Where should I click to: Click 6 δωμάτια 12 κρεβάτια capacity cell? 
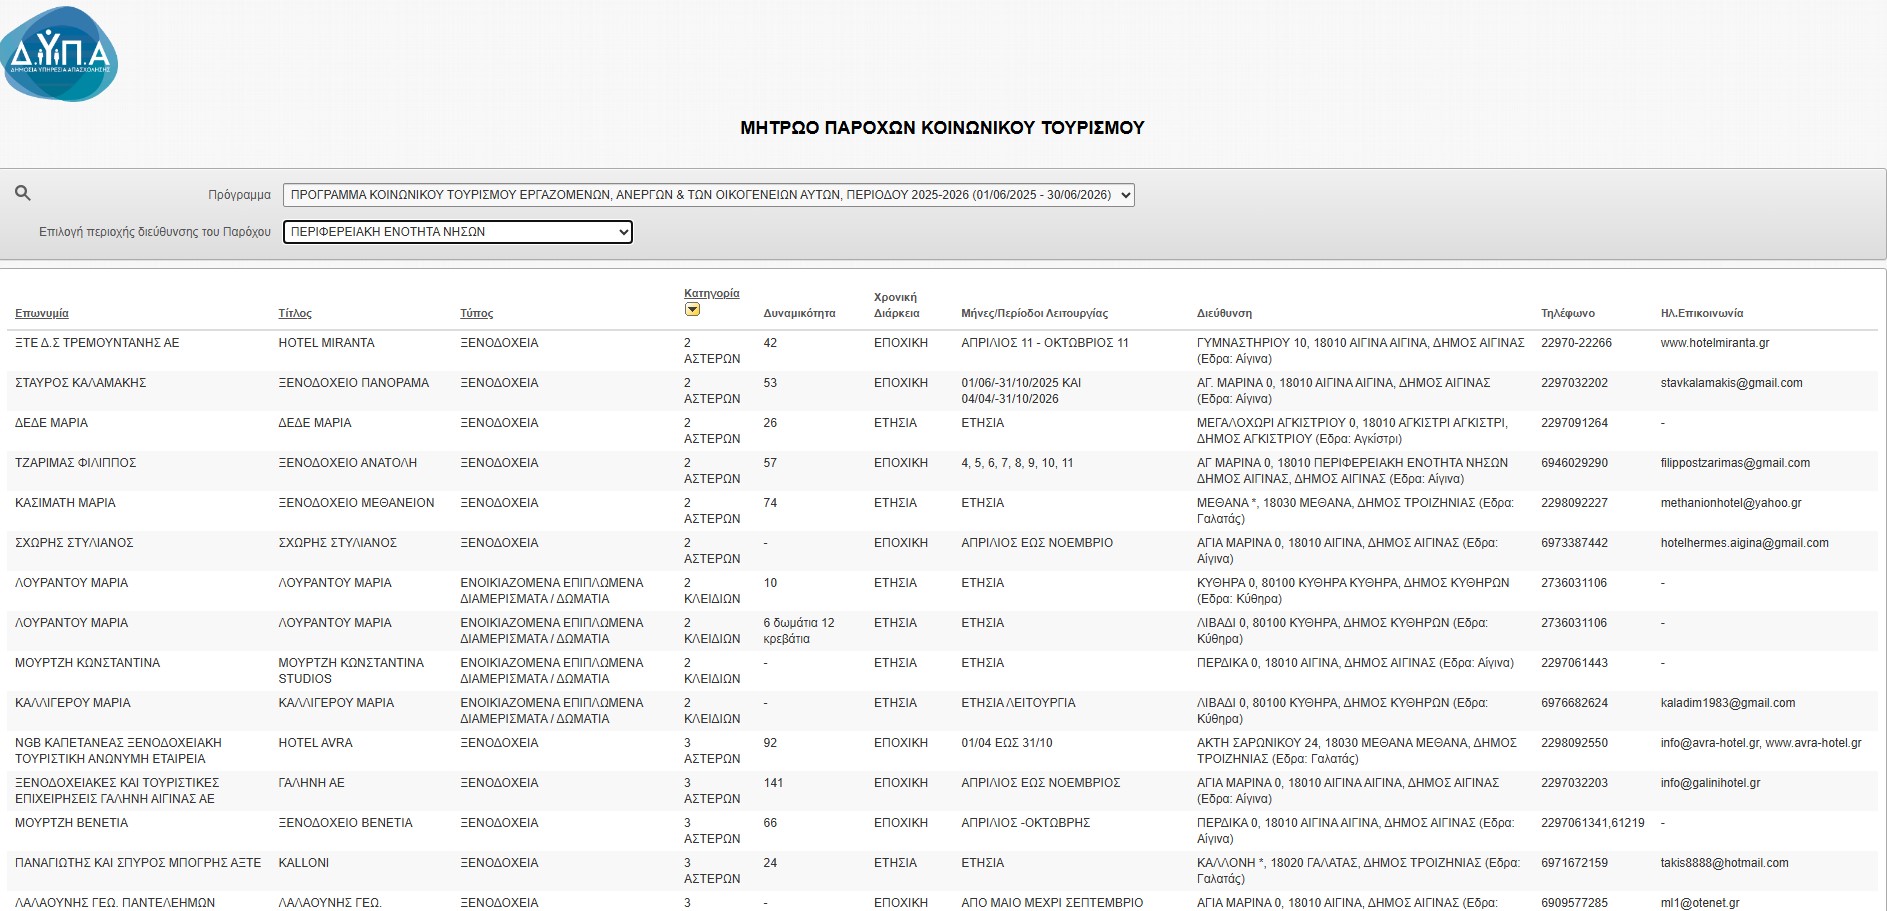click(798, 631)
